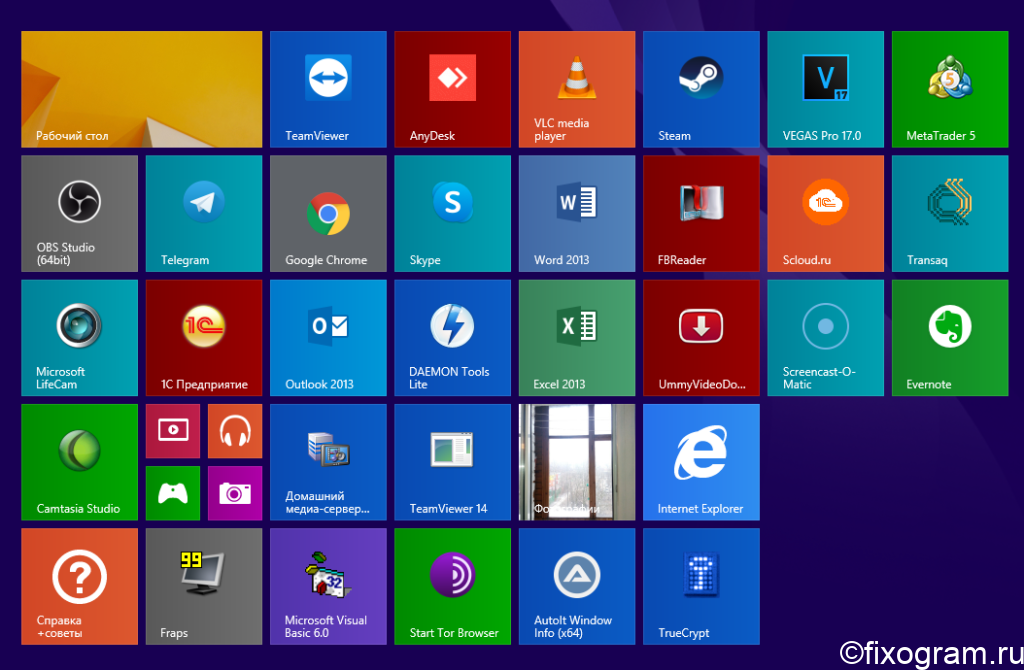
Task: Open the TeamViewer 14 tile
Action: click(453, 462)
